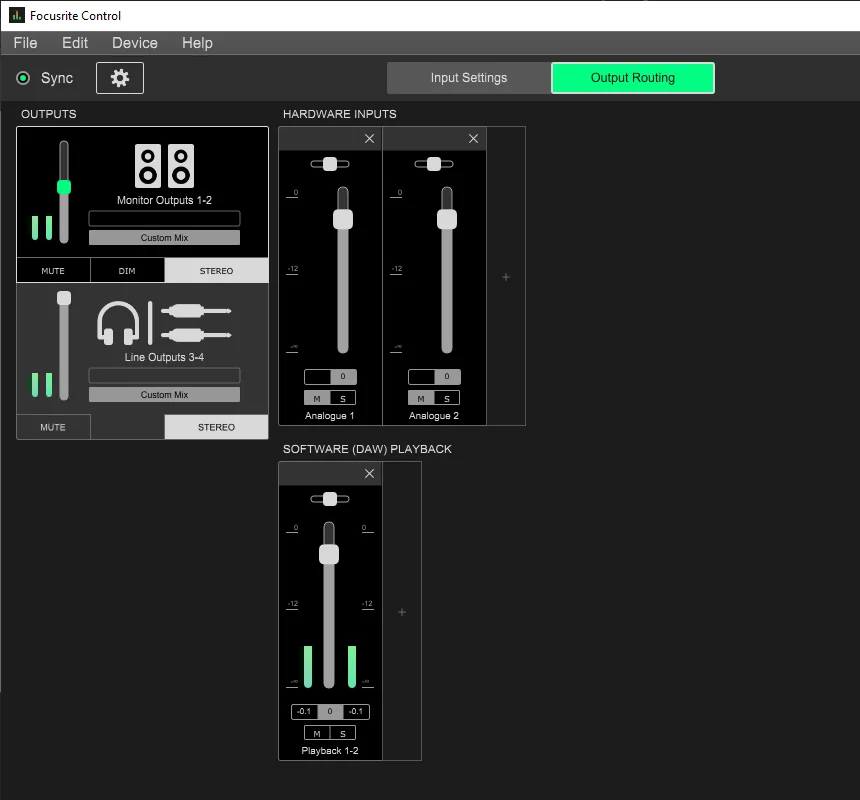Click the Focusrite Control app icon in title bar

pyautogui.click(x=17, y=15)
